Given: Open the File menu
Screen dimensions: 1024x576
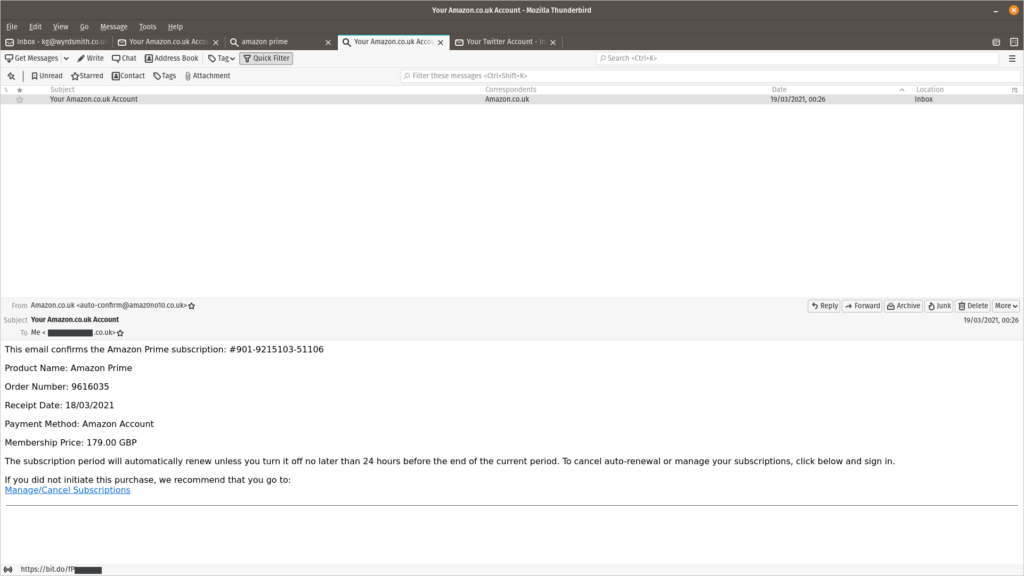Looking at the screenshot, I should click(x=12, y=27).
